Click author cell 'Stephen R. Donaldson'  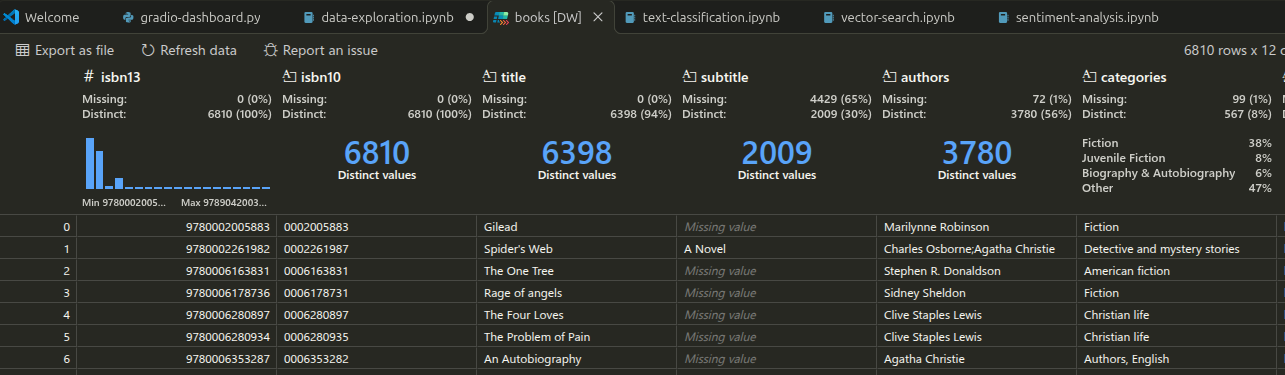tap(976, 271)
